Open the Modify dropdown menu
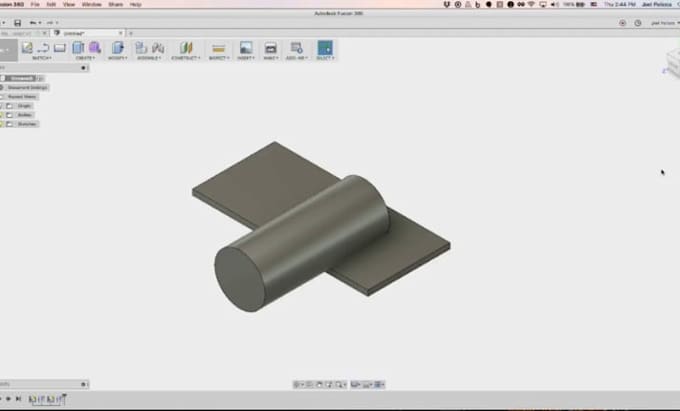This screenshot has height=411, width=680. [x=118, y=58]
